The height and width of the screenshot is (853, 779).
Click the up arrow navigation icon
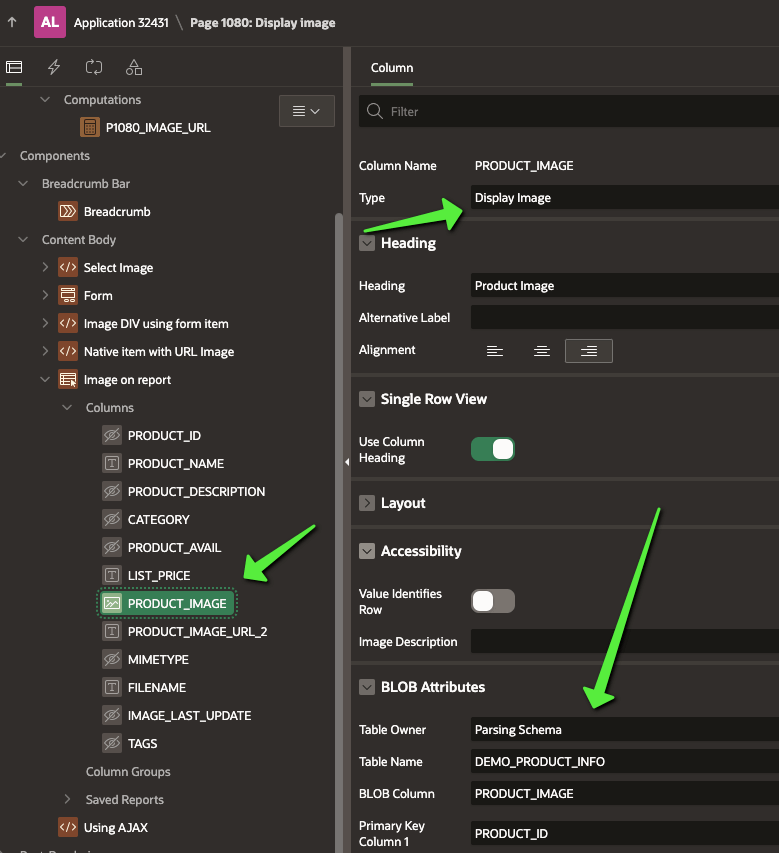12,22
